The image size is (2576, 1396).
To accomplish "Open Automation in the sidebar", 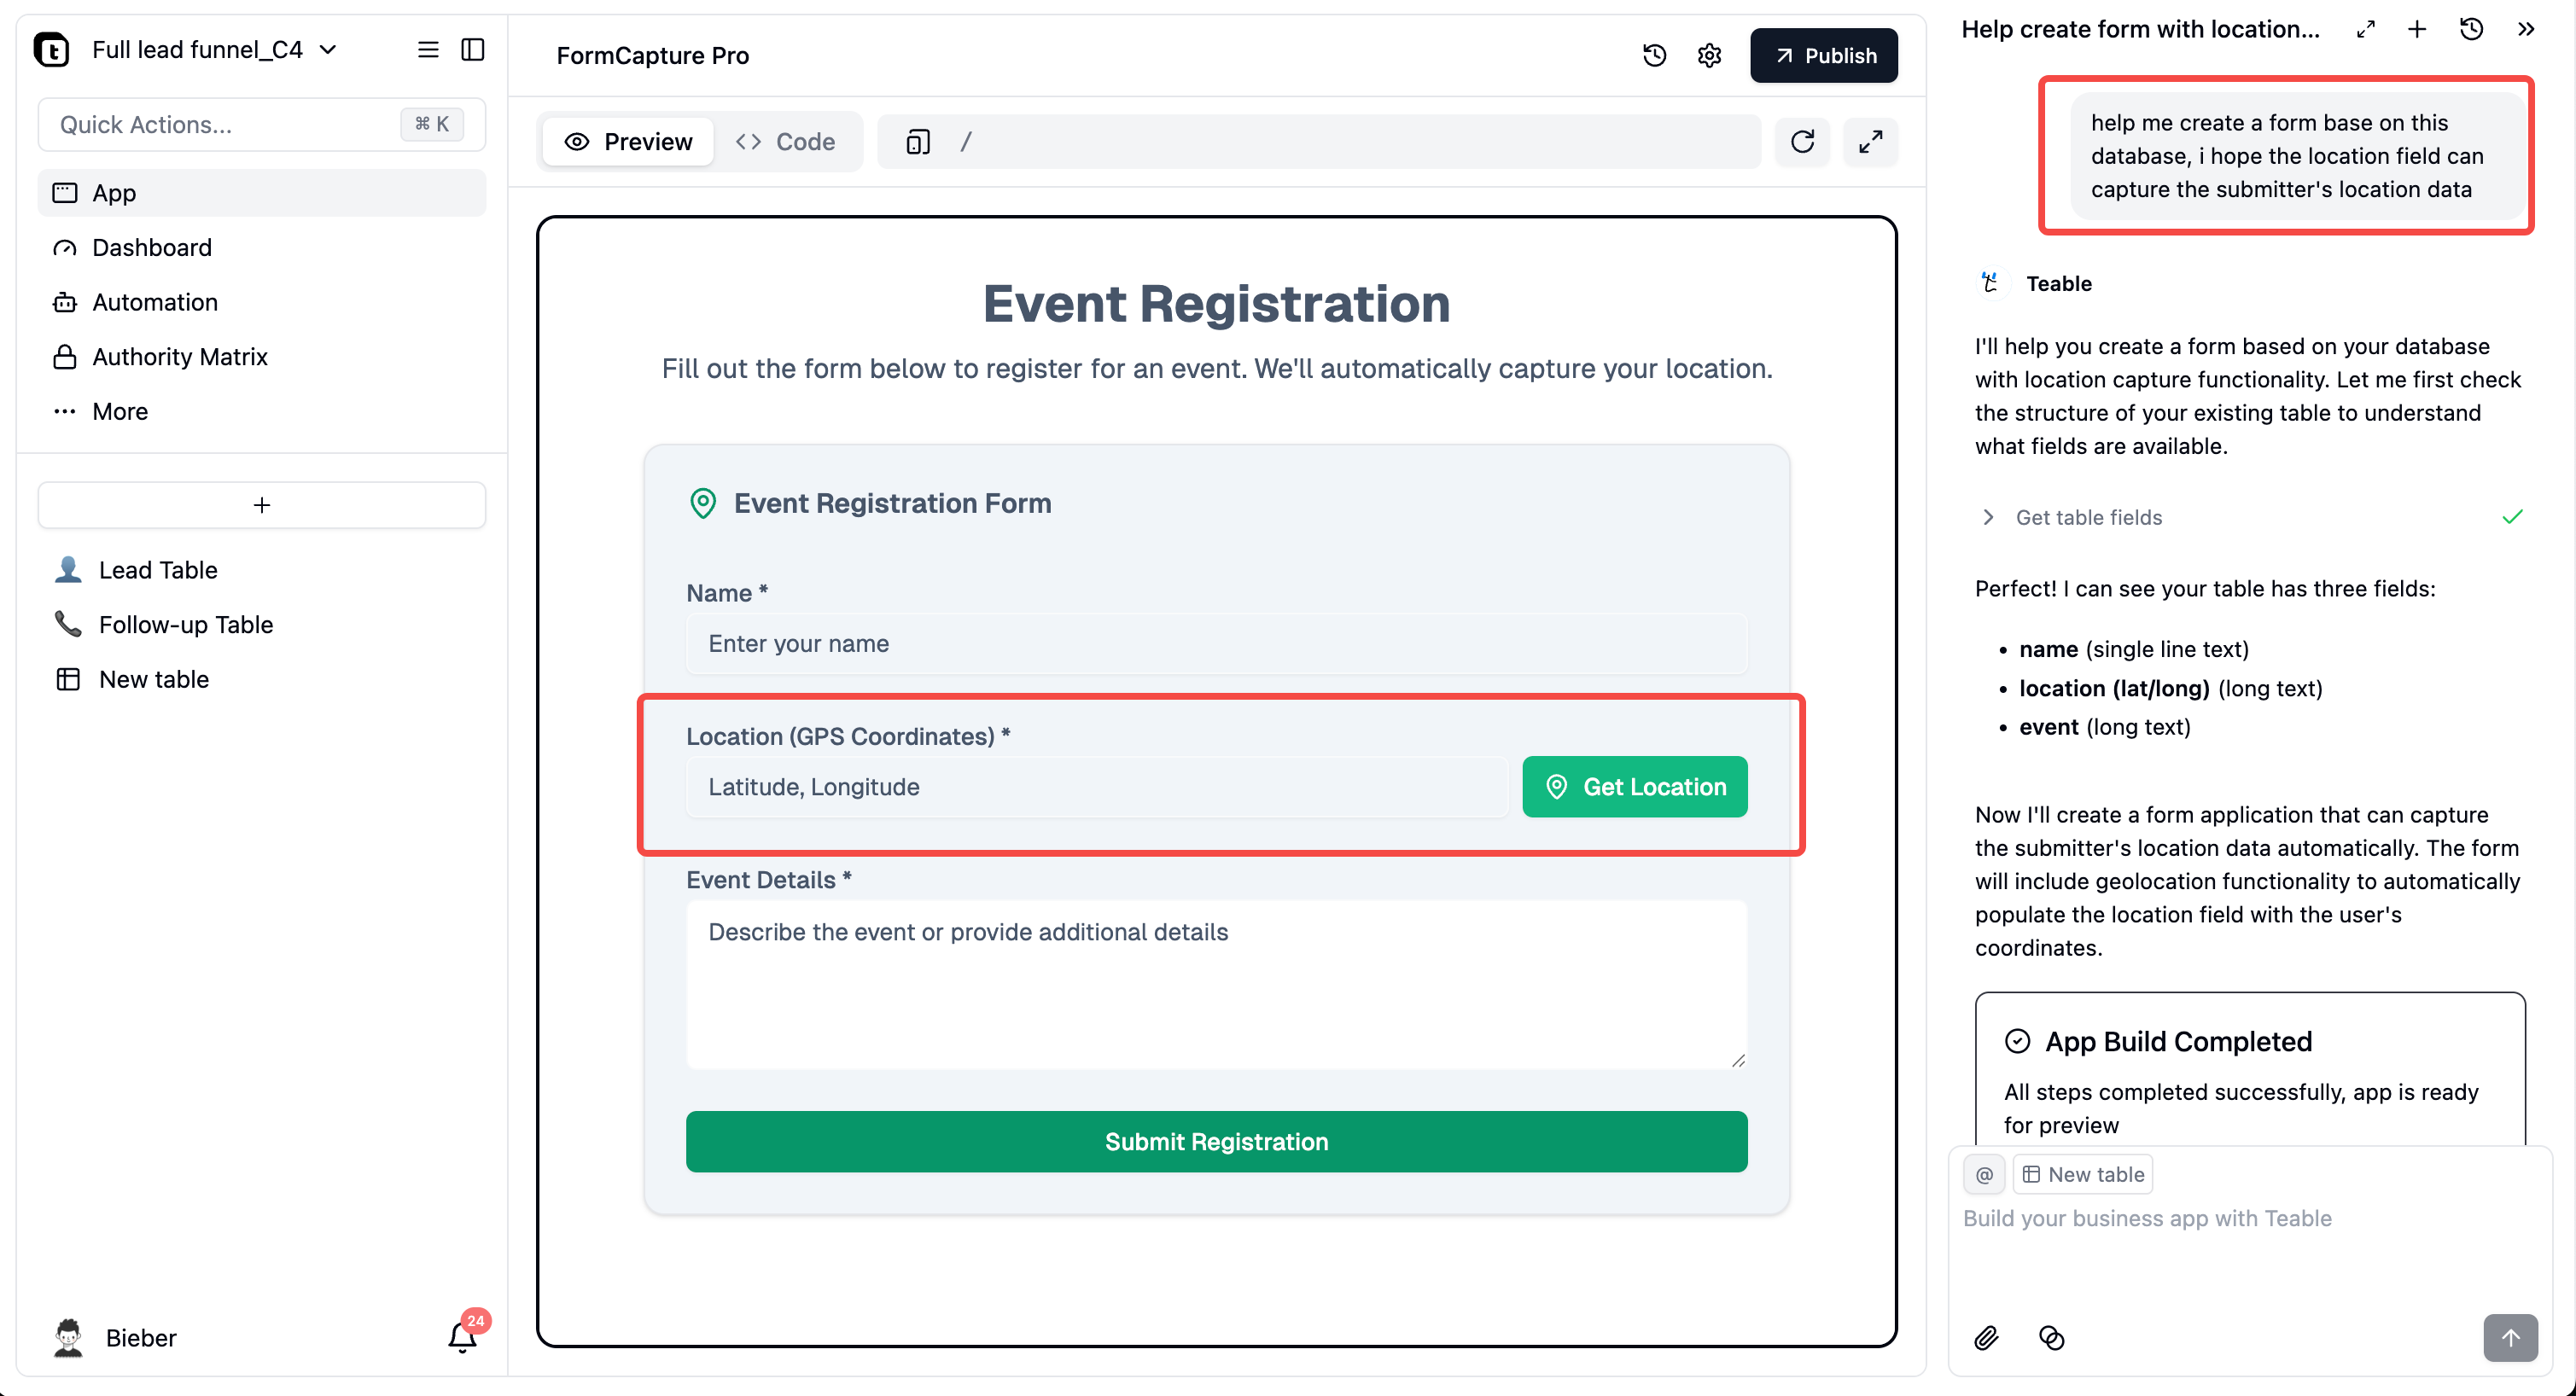I will (155, 302).
